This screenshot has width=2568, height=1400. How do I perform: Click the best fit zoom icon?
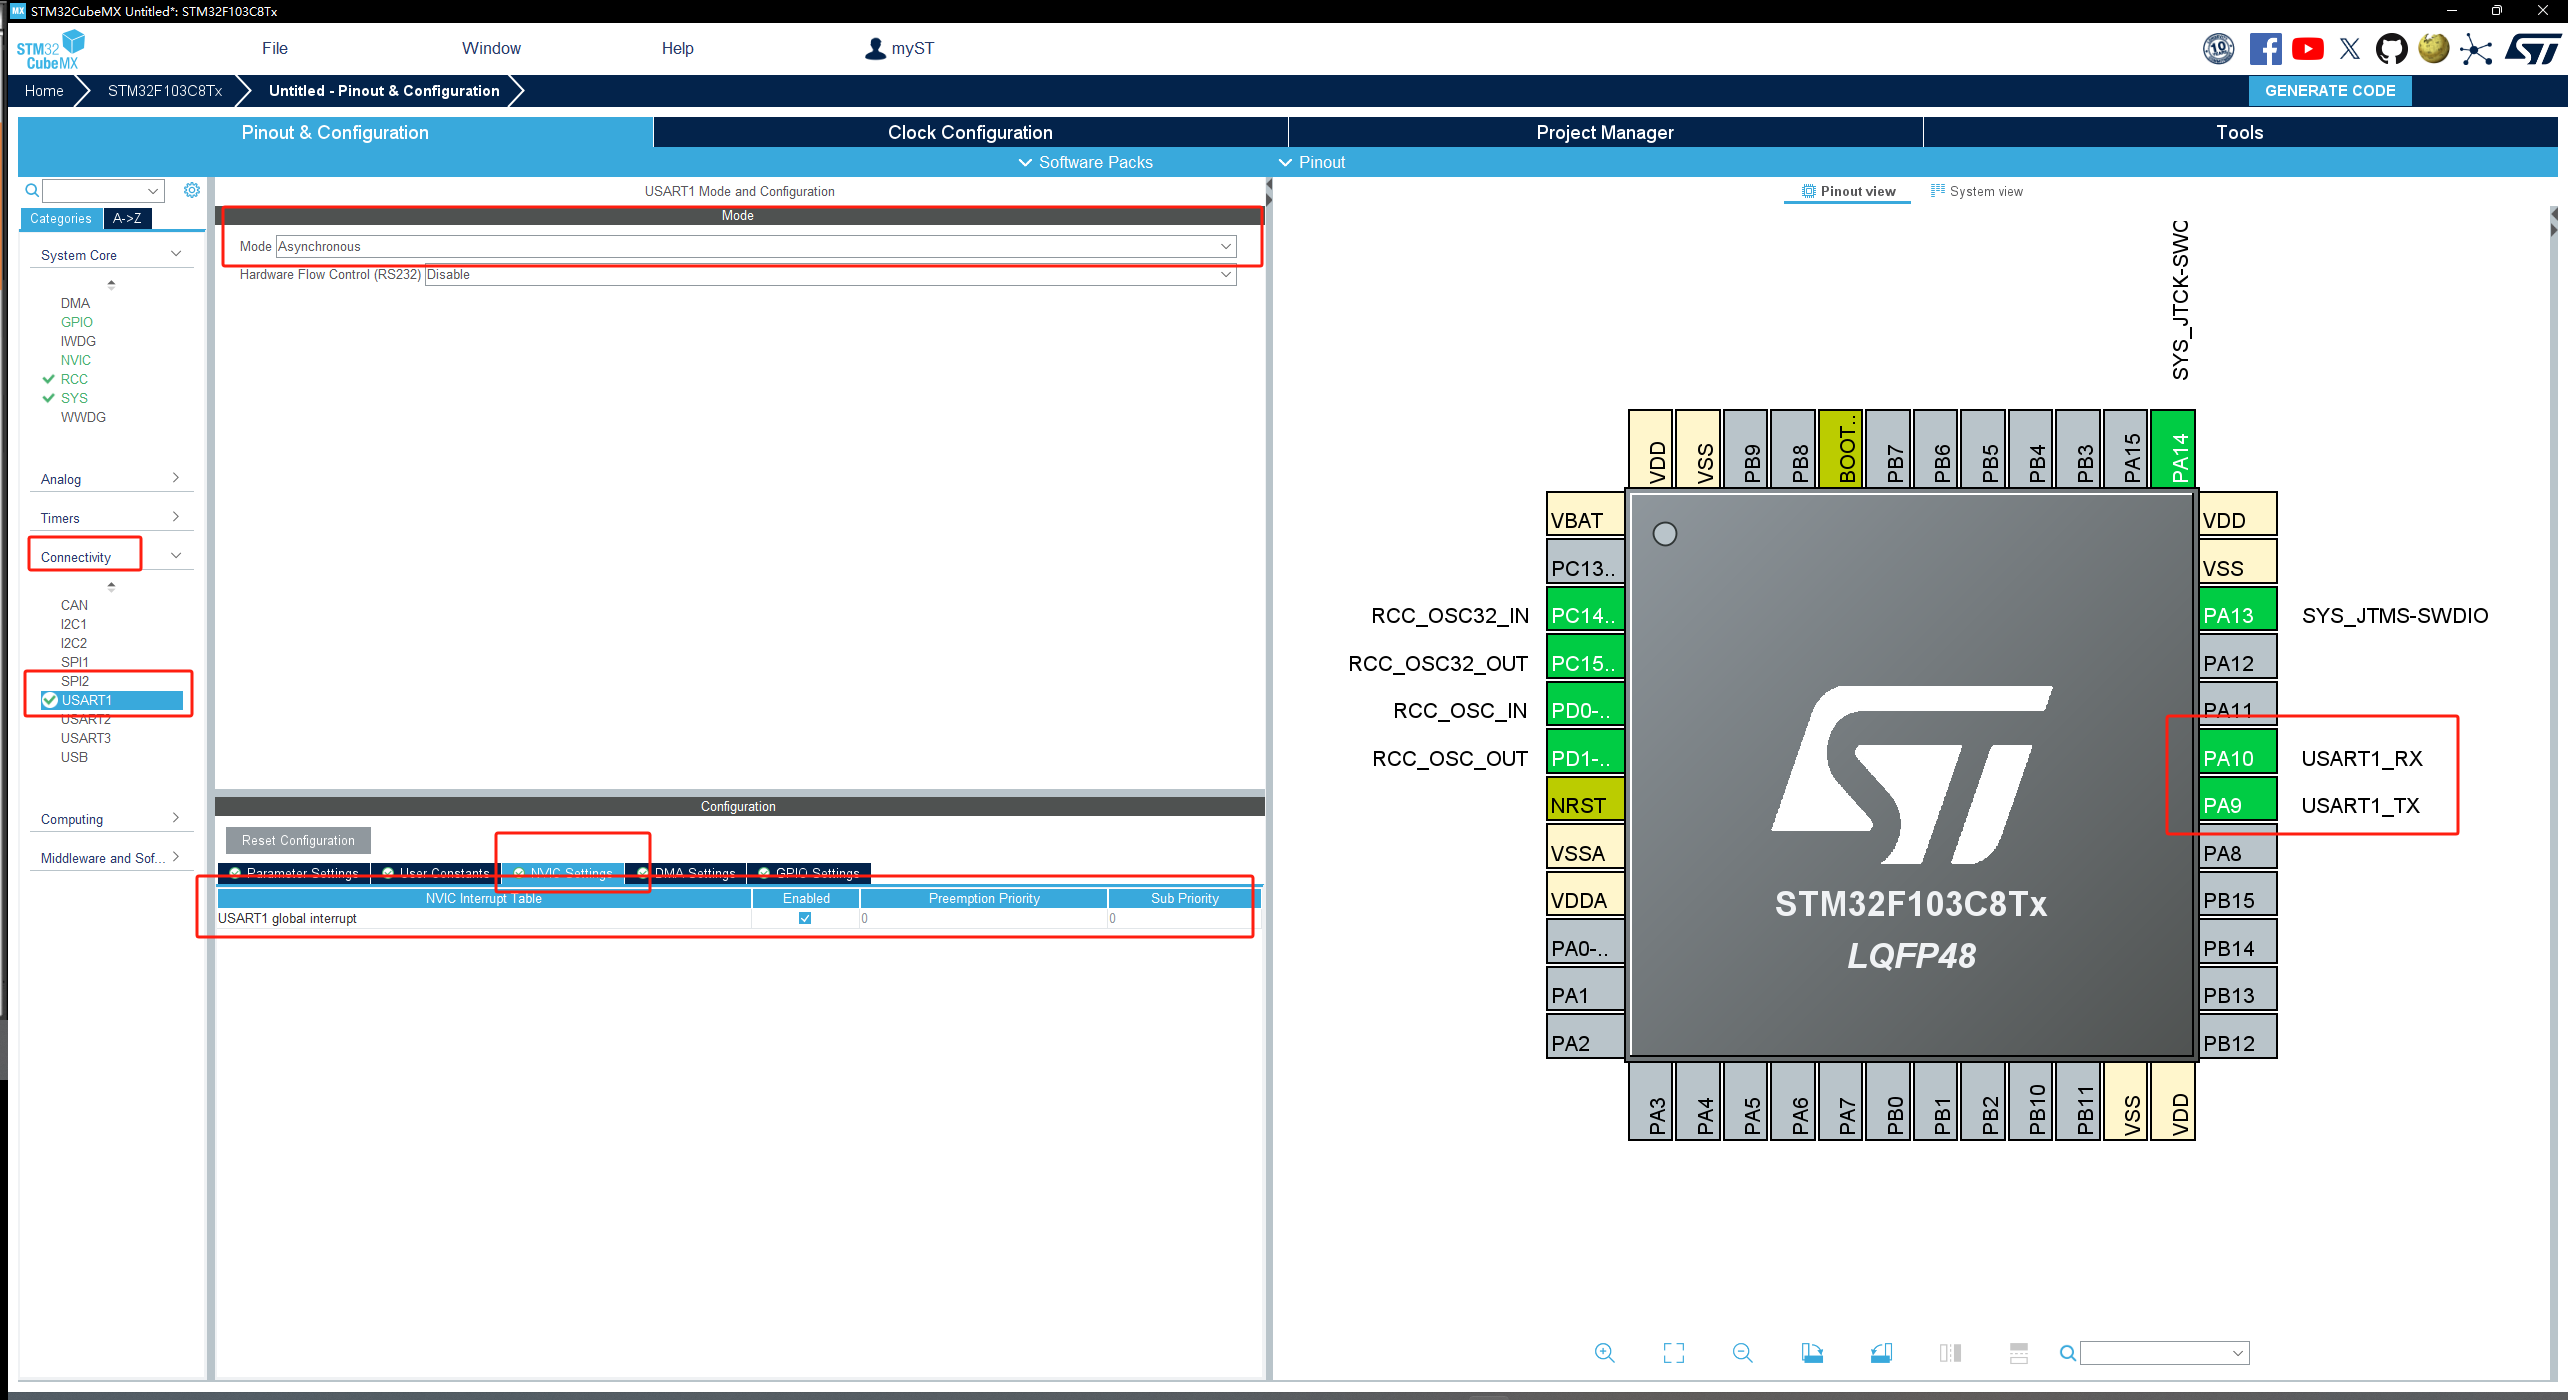(x=1673, y=1352)
